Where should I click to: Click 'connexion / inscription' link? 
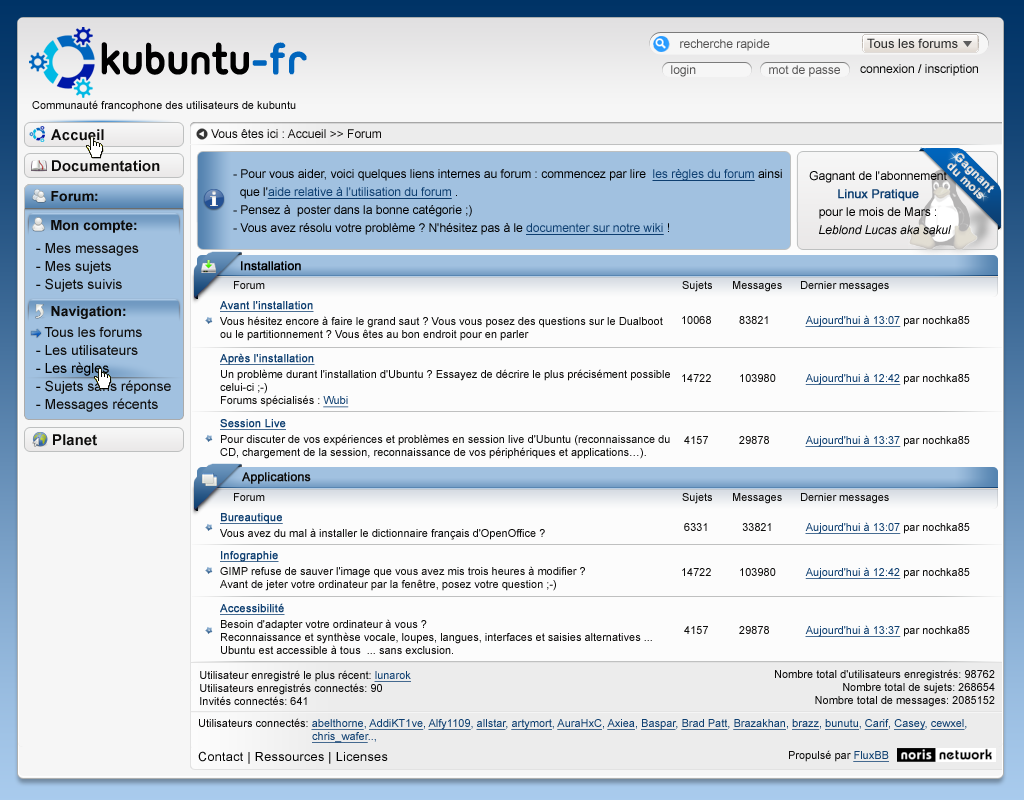[919, 69]
